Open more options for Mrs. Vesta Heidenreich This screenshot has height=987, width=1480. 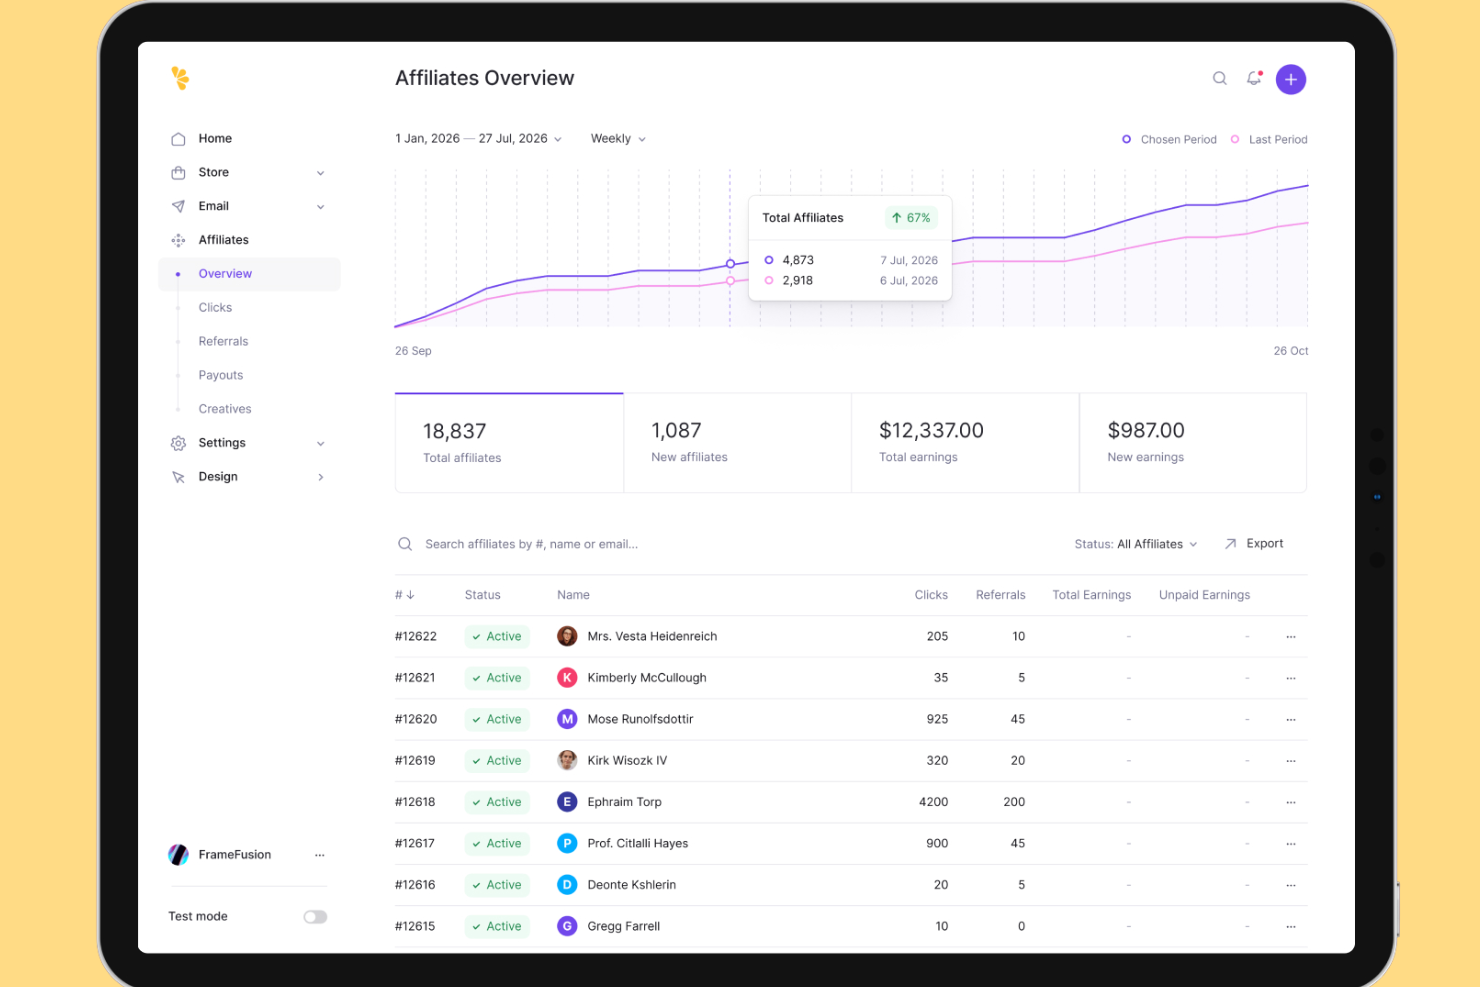tap(1290, 637)
